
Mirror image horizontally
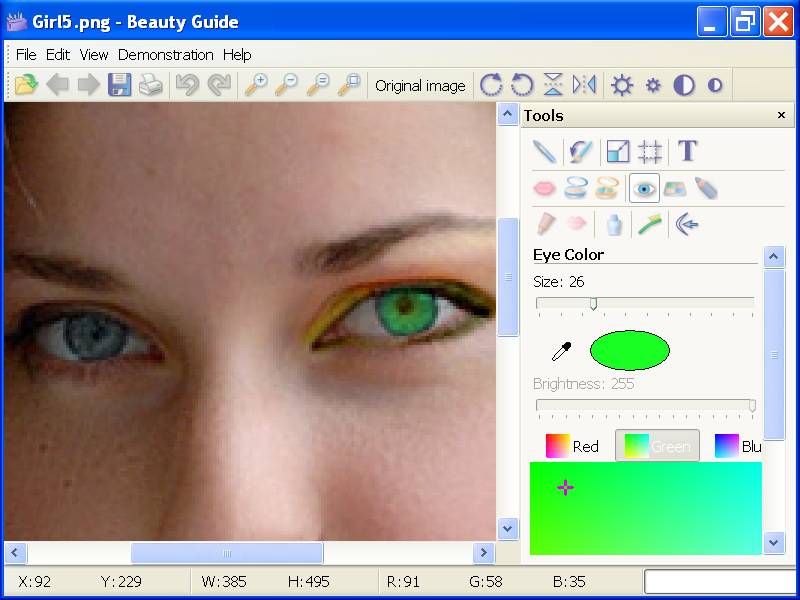(x=584, y=85)
